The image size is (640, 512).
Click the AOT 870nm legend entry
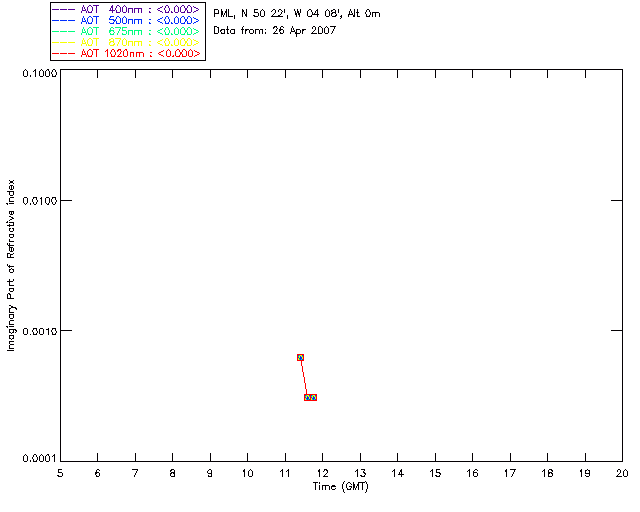pos(126,42)
